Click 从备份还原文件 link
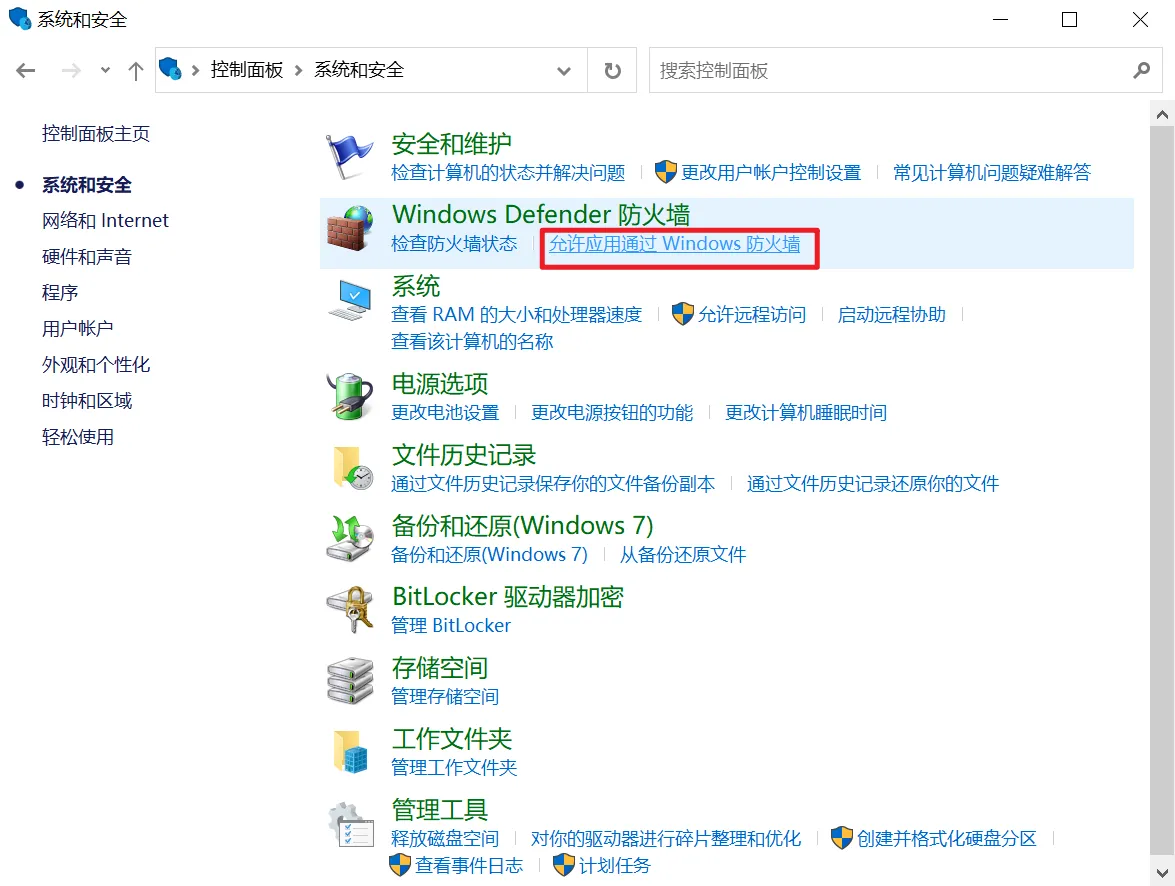The height and width of the screenshot is (886, 1175). [683, 555]
